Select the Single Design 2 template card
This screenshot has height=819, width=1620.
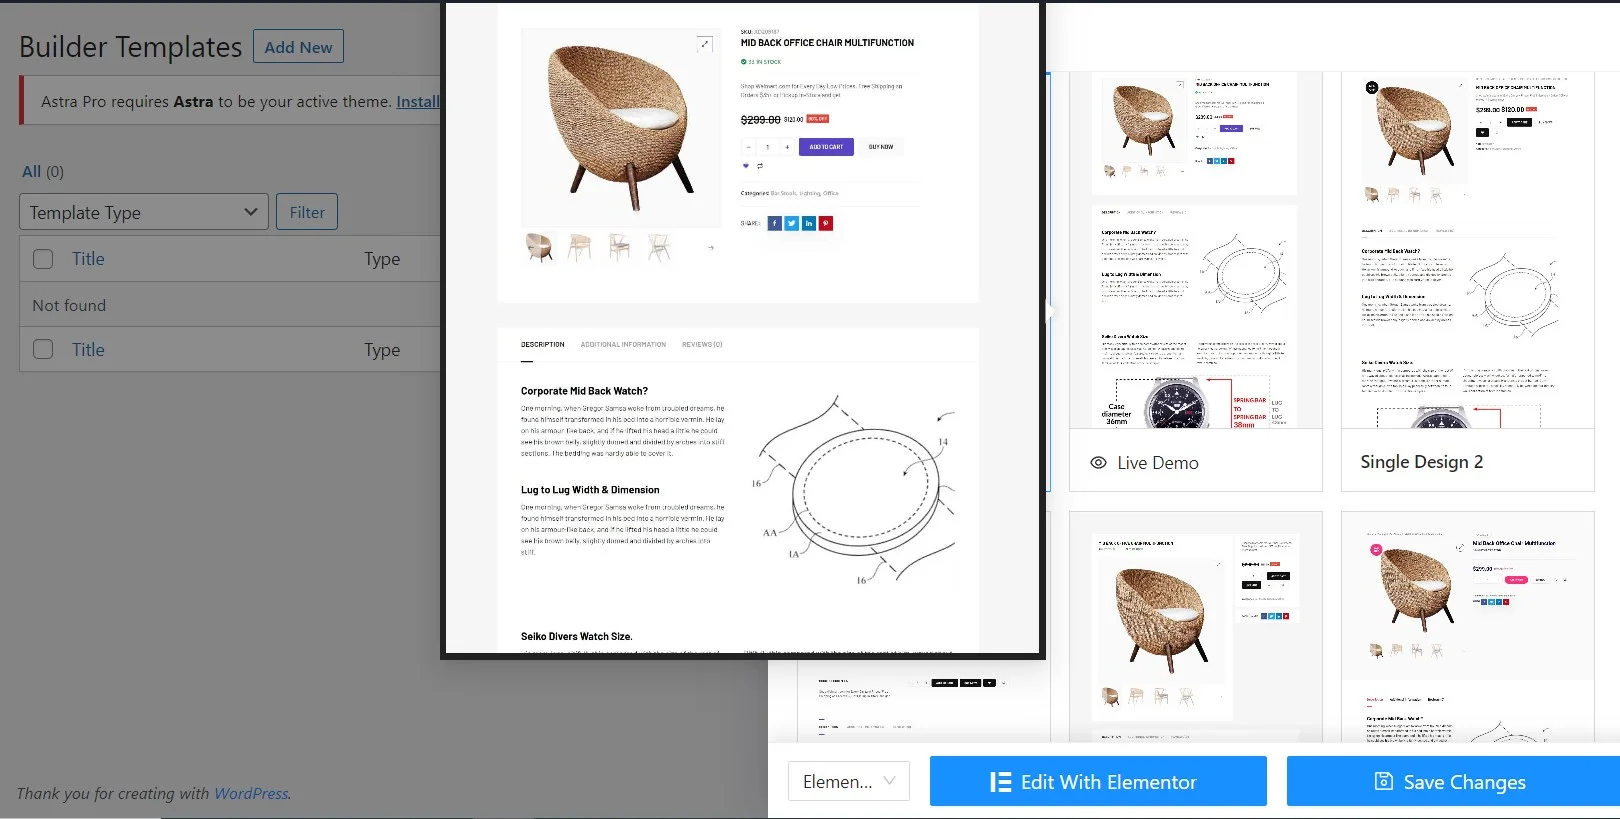tap(1467, 282)
